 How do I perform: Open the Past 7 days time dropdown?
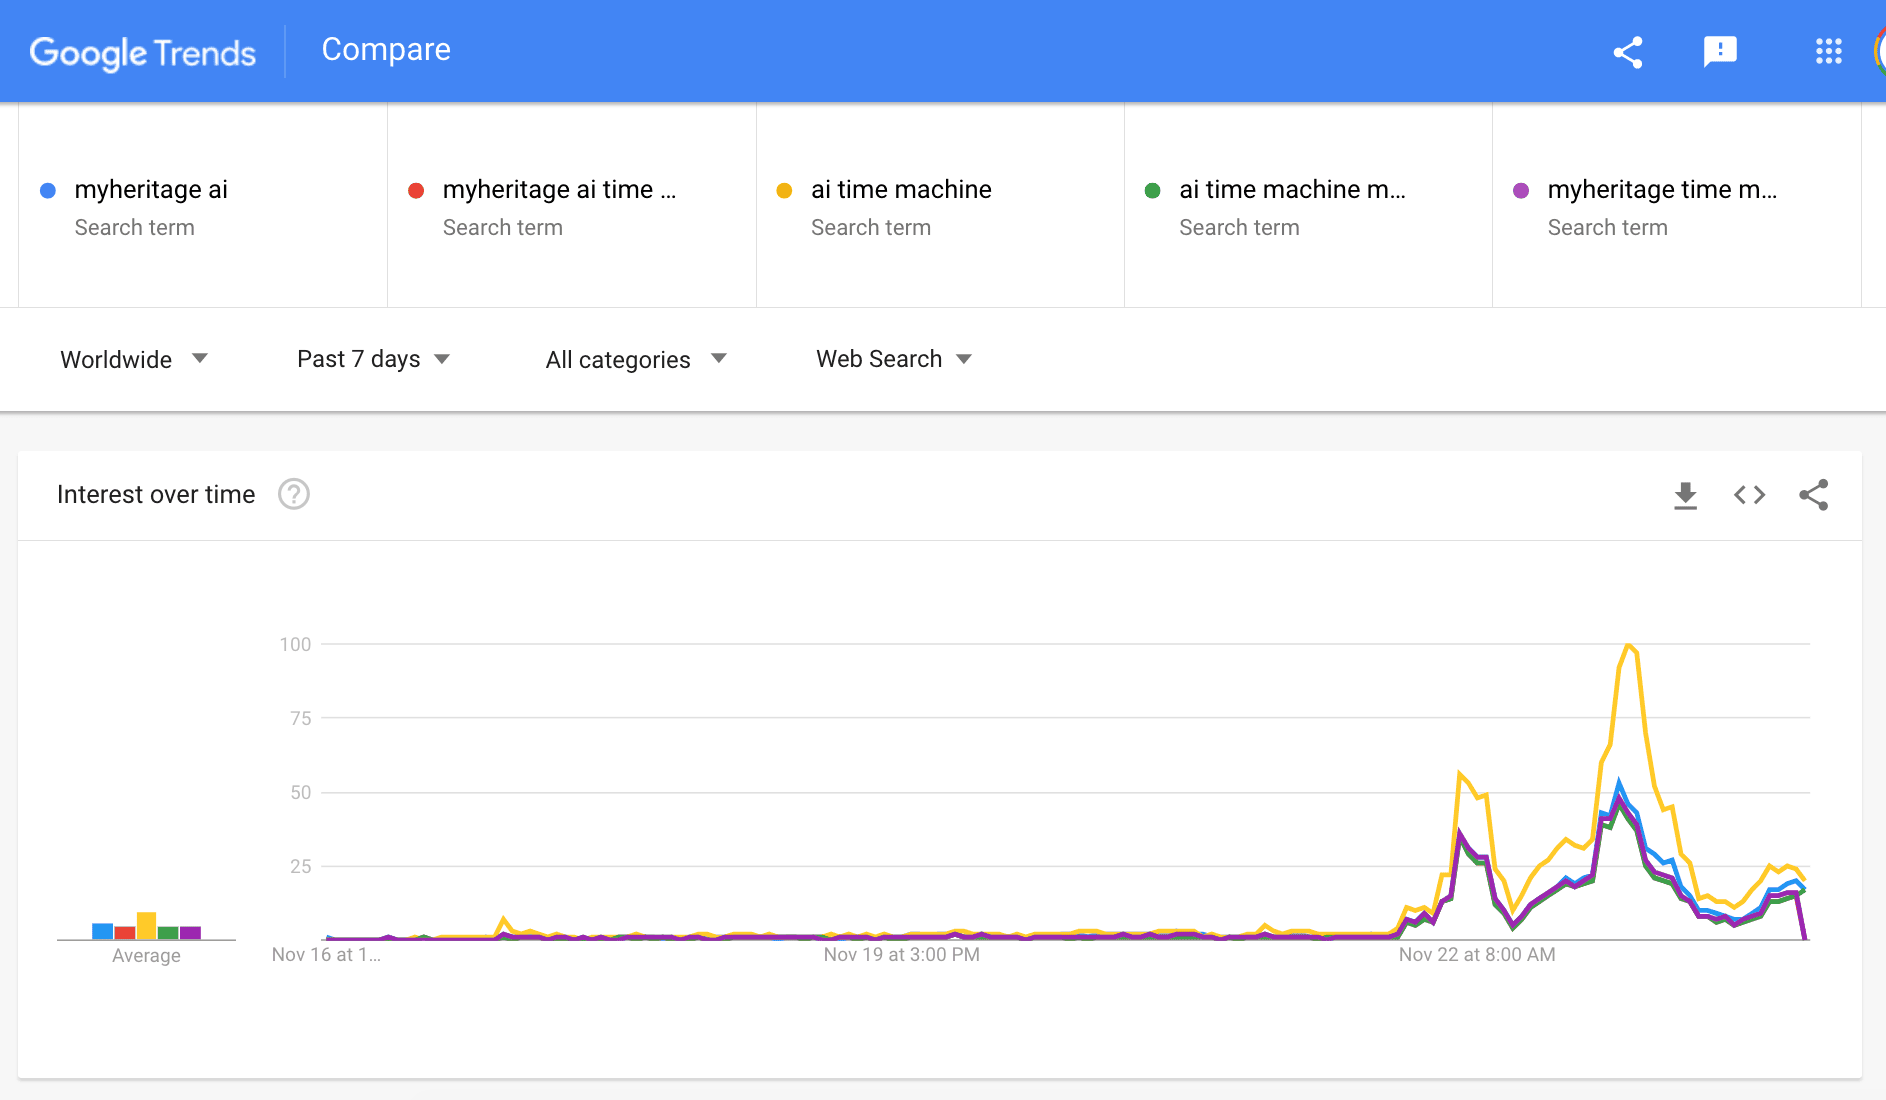[x=373, y=359]
